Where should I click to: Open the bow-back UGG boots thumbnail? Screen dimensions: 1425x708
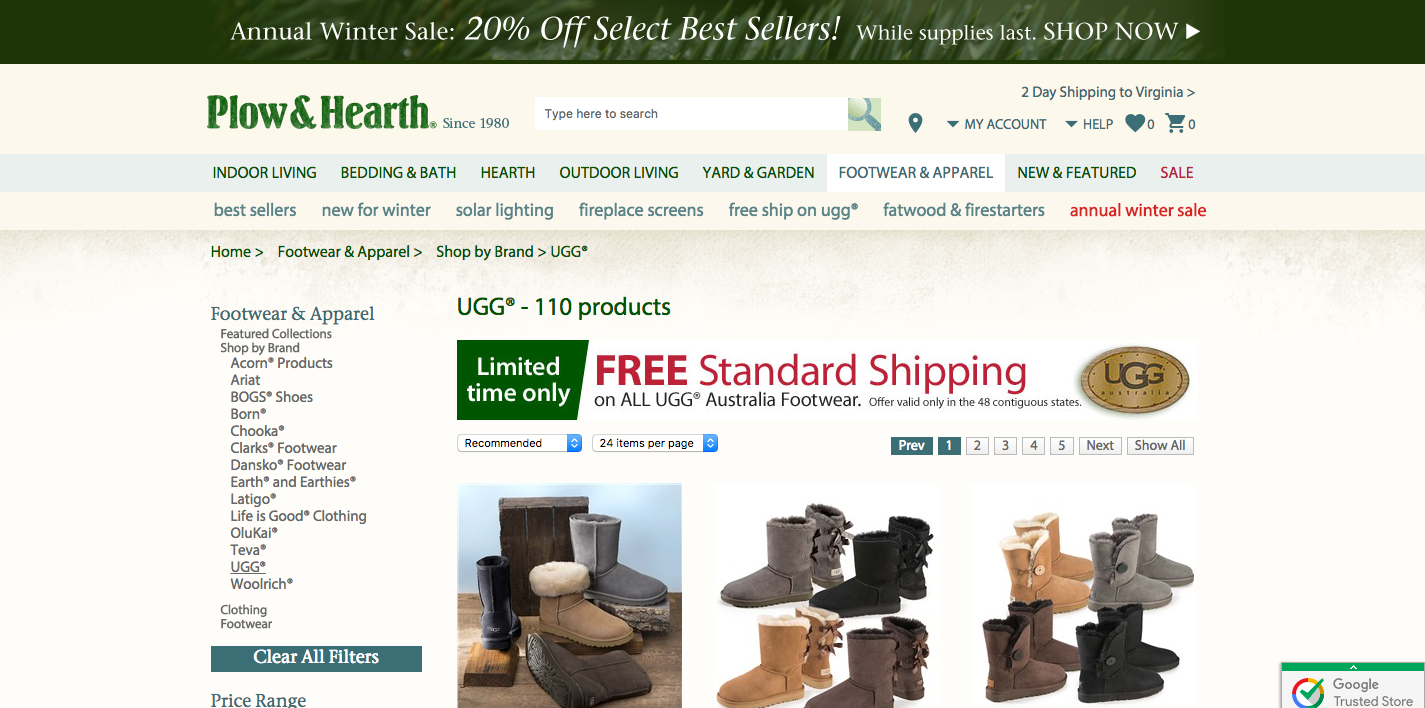824,596
